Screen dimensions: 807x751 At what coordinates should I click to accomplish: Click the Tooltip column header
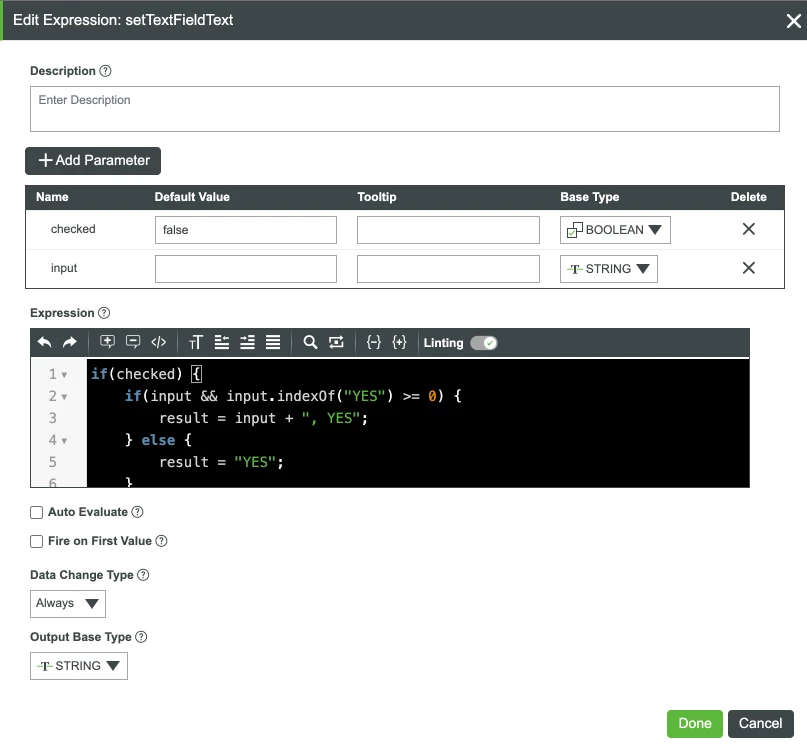coord(377,197)
